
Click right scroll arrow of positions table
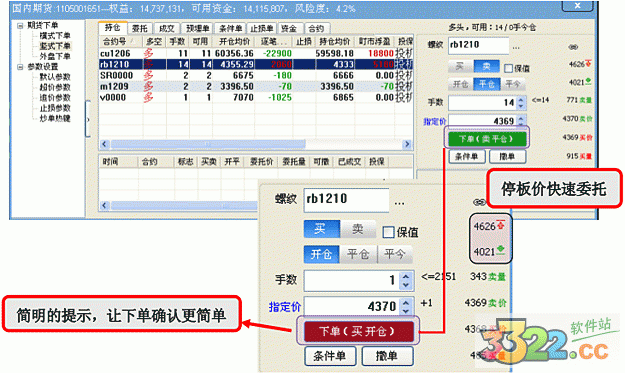coord(407,144)
